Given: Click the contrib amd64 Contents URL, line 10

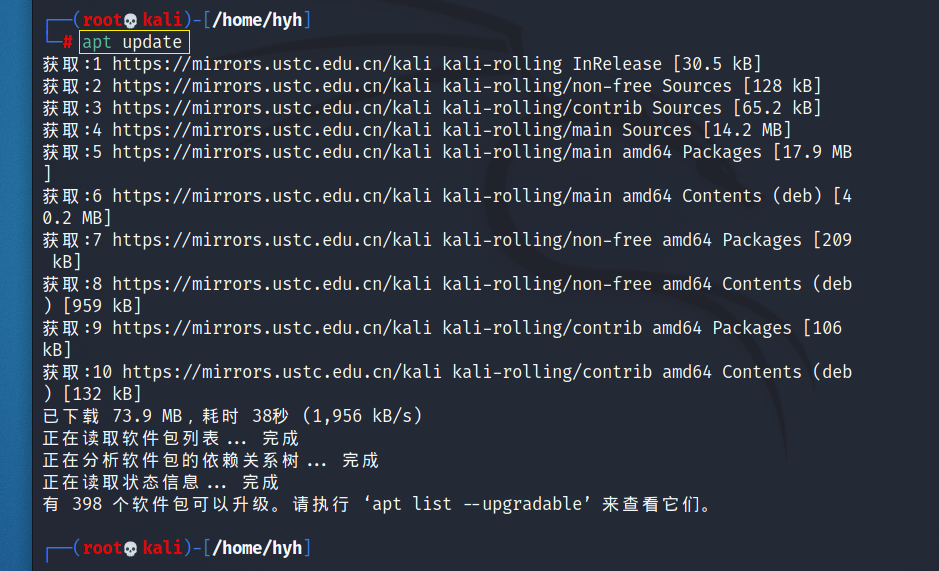Looking at the screenshot, I should tap(281, 372).
